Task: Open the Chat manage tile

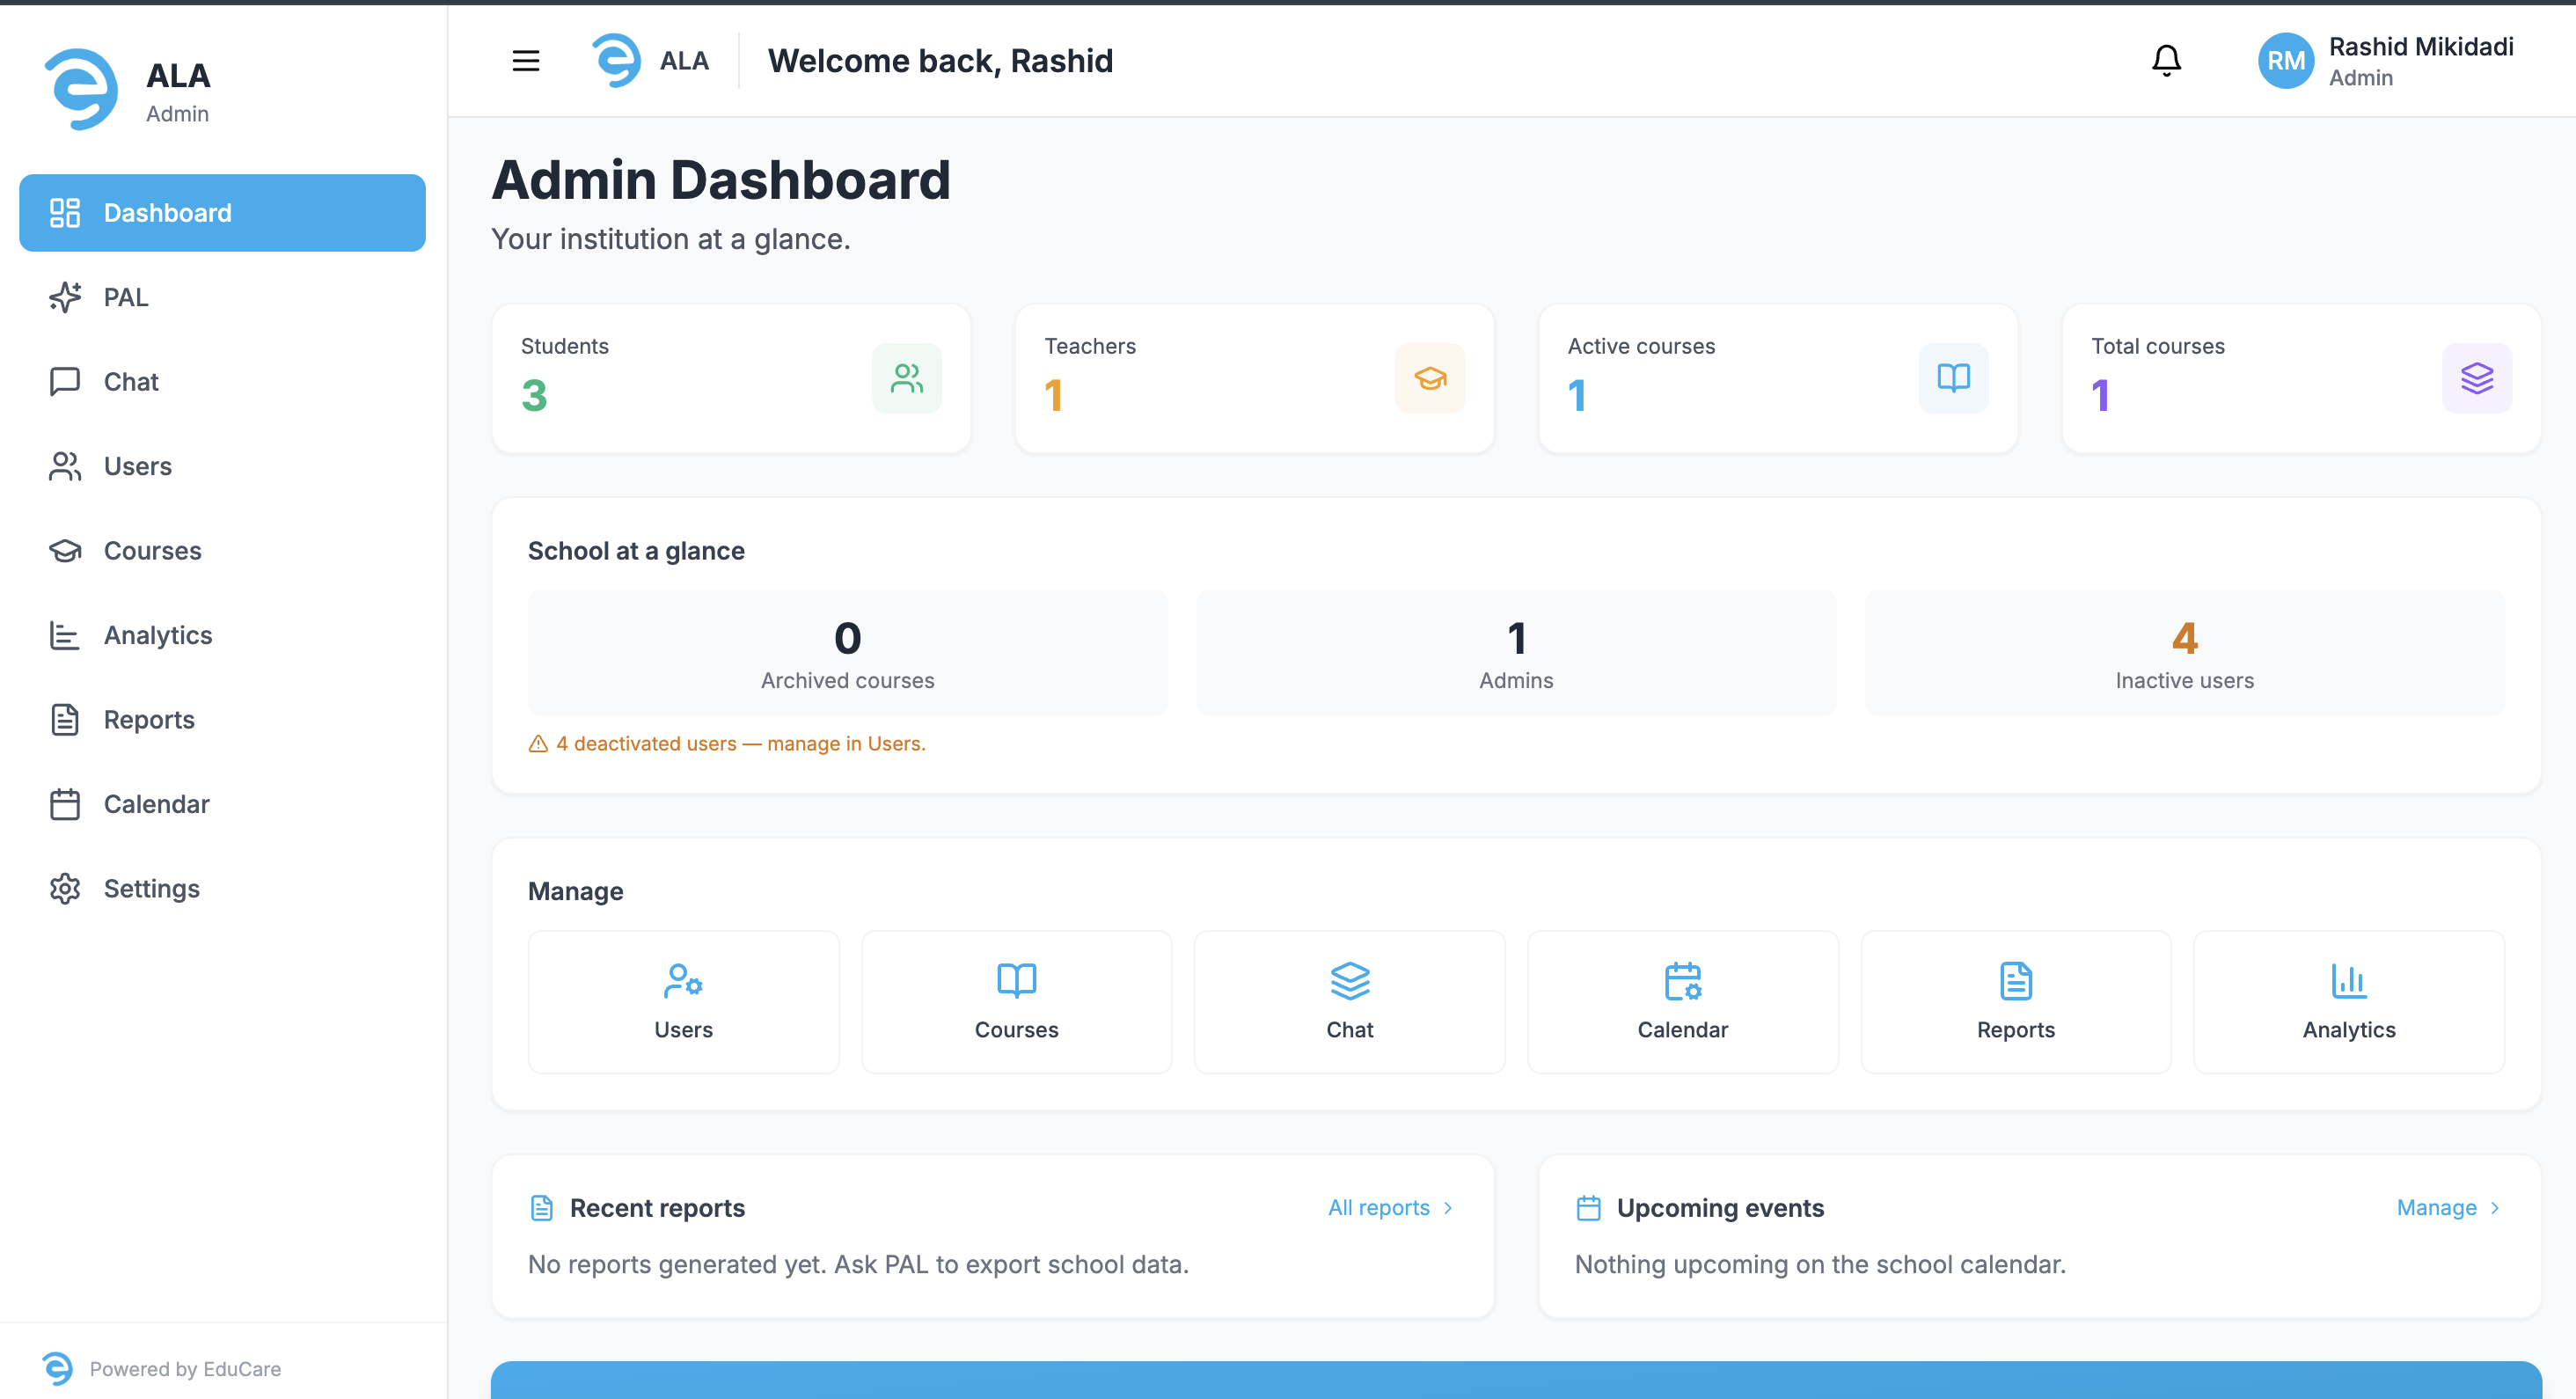Action: 1349,1002
